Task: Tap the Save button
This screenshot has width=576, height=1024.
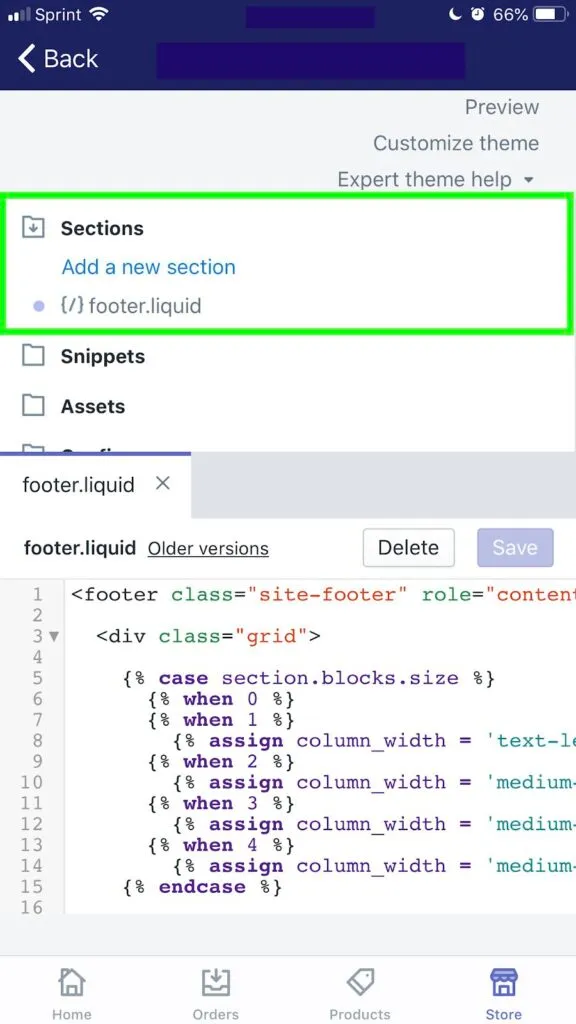Action: pyautogui.click(x=515, y=548)
